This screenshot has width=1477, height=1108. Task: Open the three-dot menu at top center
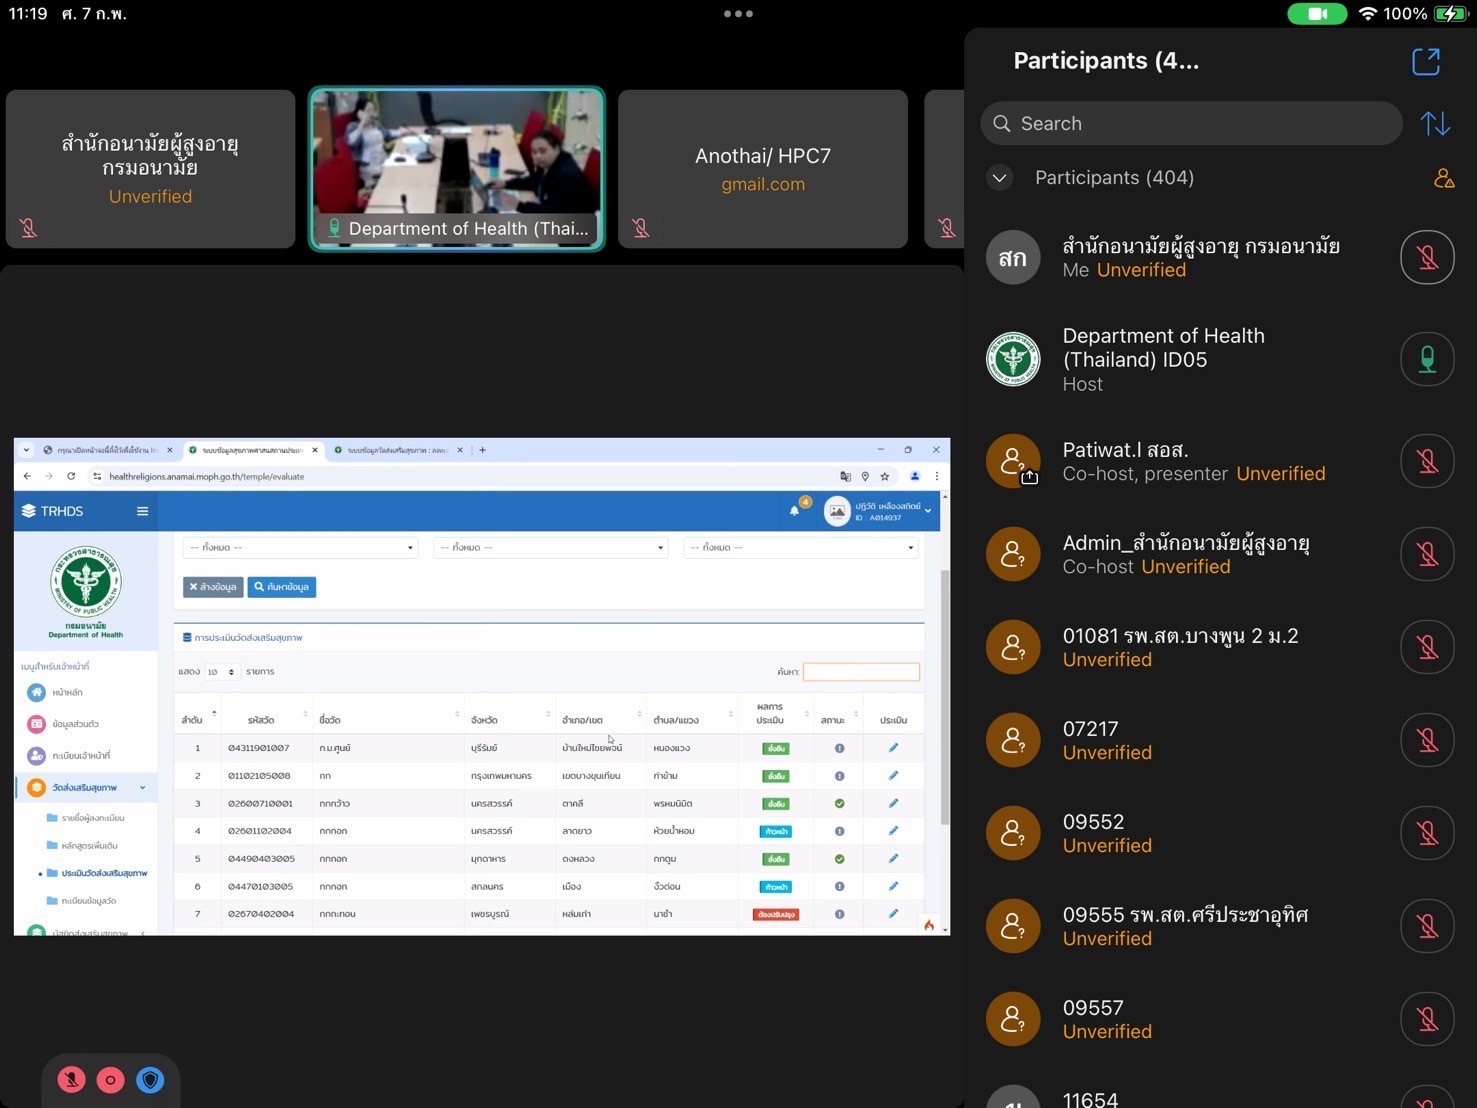click(x=738, y=14)
